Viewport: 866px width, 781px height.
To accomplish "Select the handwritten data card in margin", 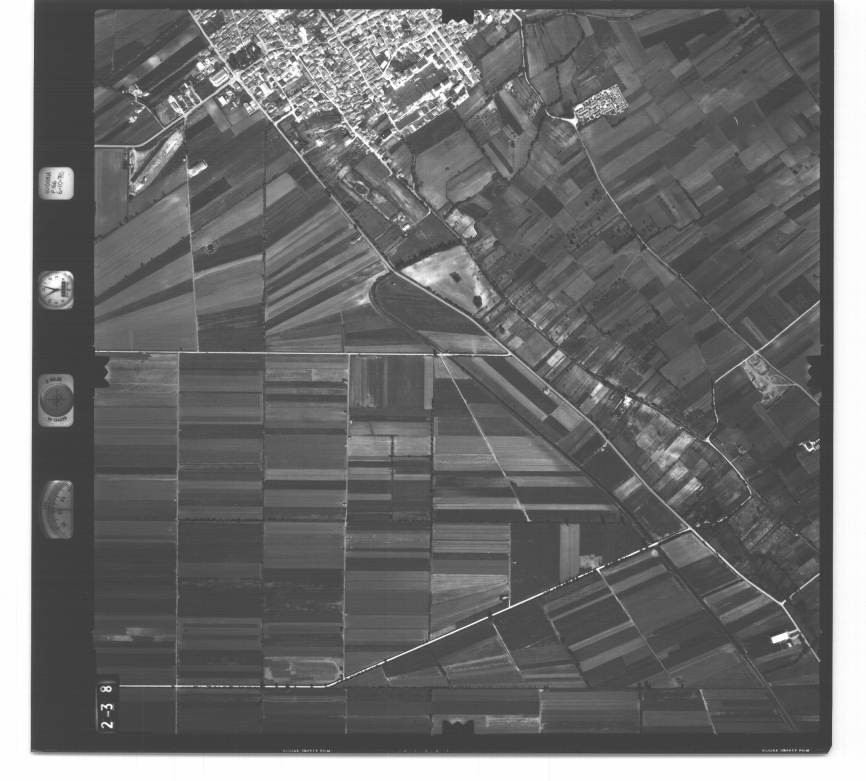I will pos(55,184).
